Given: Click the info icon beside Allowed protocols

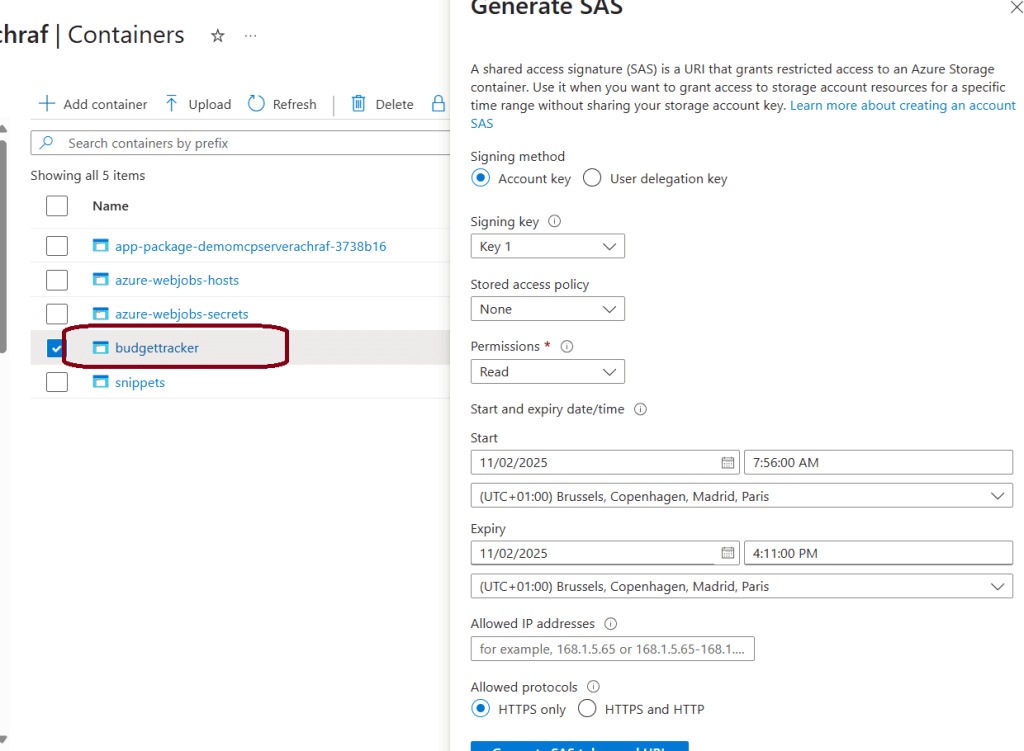Looking at the screenshot, I should click(x=593, y=687).
